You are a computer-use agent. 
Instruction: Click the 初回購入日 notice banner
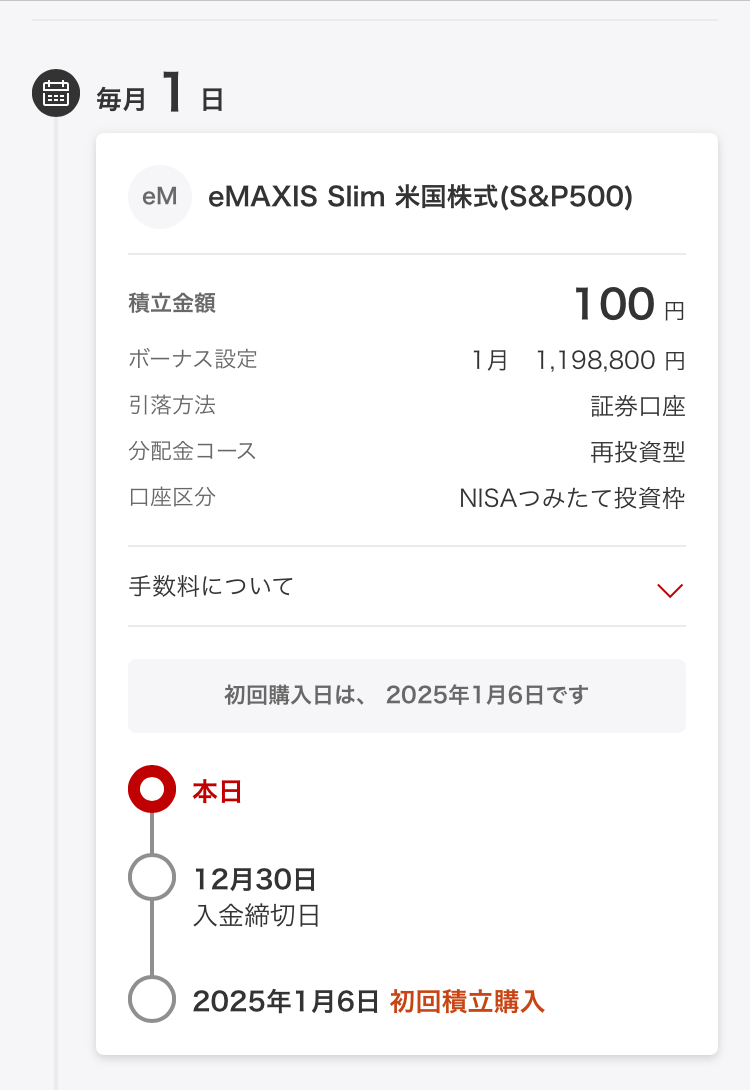(406, 695)
